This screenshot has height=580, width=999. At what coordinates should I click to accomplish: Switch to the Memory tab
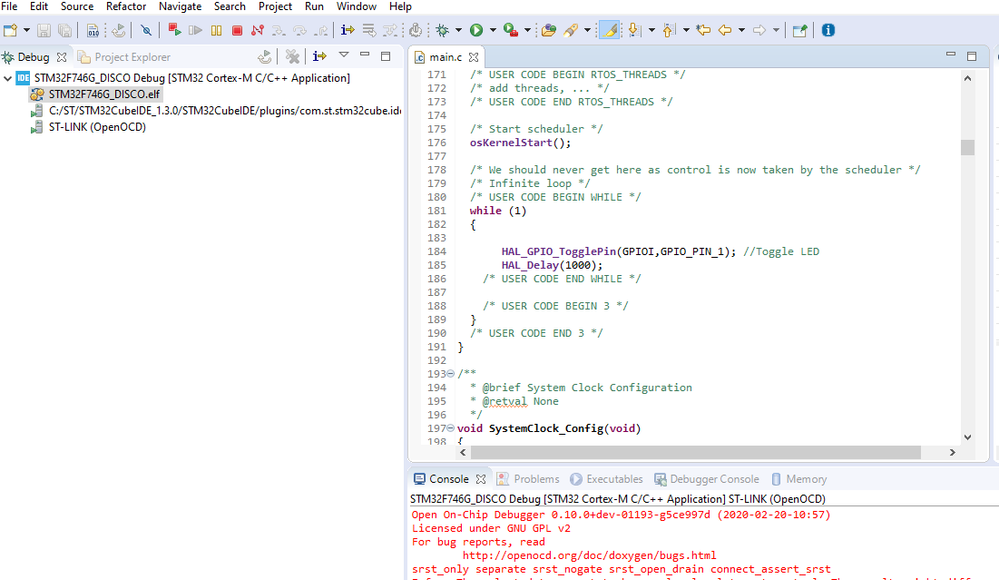pyautogui.click(x=799, y=479)
